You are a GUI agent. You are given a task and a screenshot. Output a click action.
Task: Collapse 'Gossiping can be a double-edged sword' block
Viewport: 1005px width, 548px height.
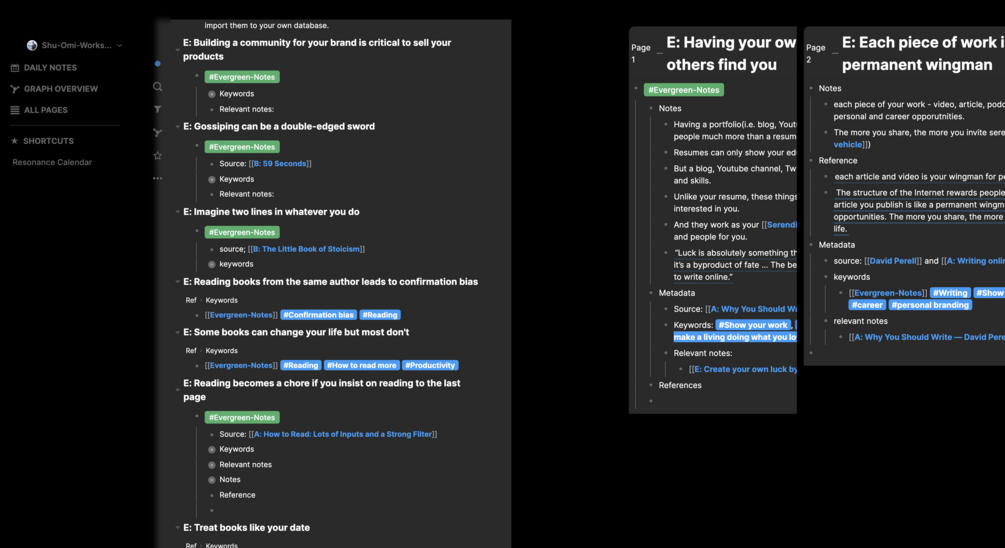178,127
